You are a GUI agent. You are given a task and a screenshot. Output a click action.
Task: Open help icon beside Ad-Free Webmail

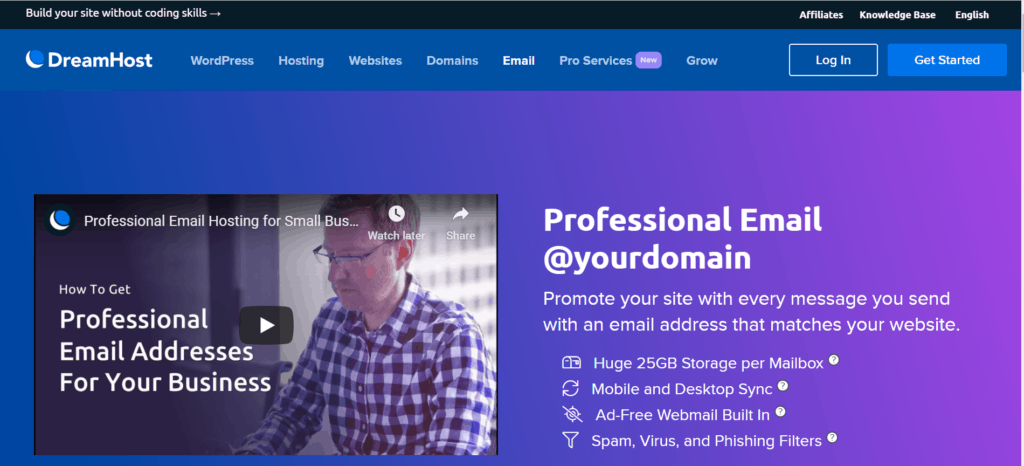pos(780,412)
